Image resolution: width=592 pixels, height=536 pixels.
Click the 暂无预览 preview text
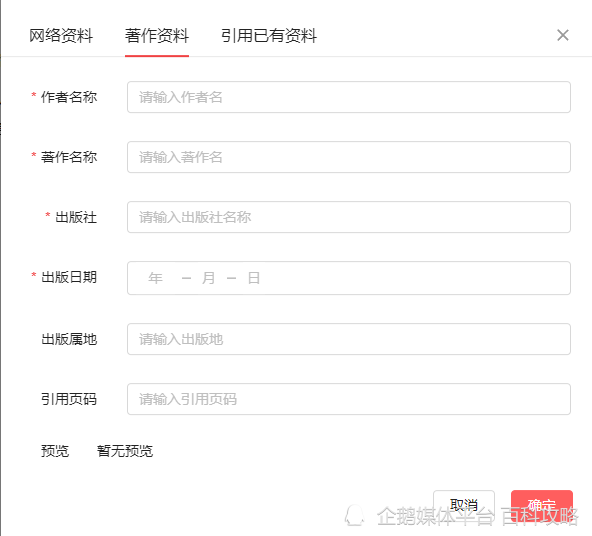coord(125,451)
